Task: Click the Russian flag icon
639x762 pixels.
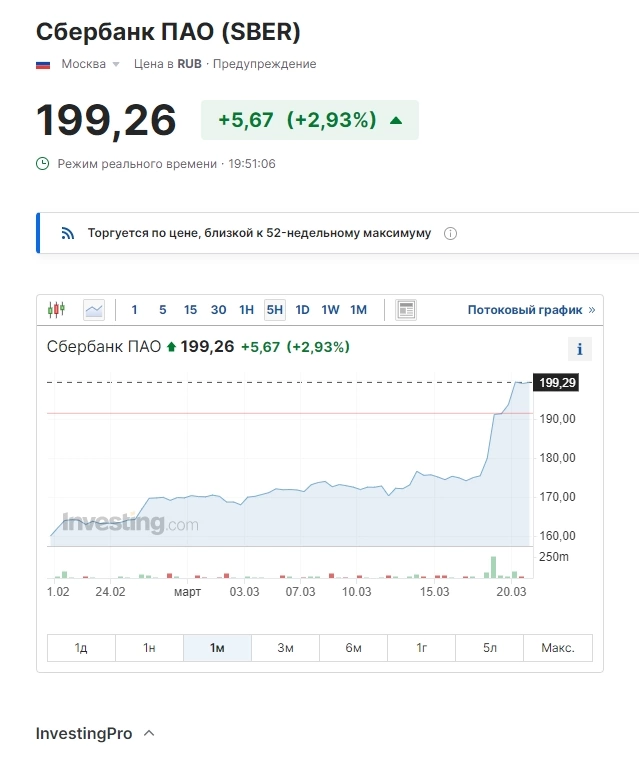Action: [43, 64]
